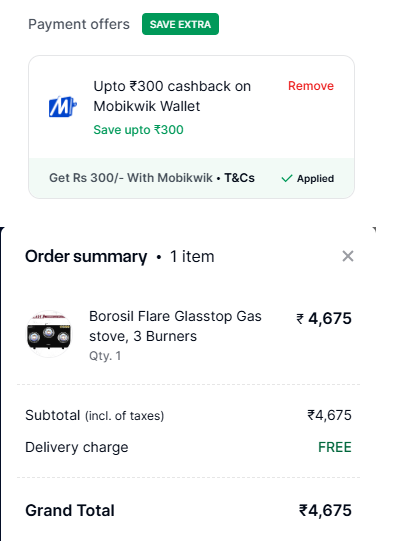Click the FREE delivery charge label
The image size is (409, 550).
[335, 447]
